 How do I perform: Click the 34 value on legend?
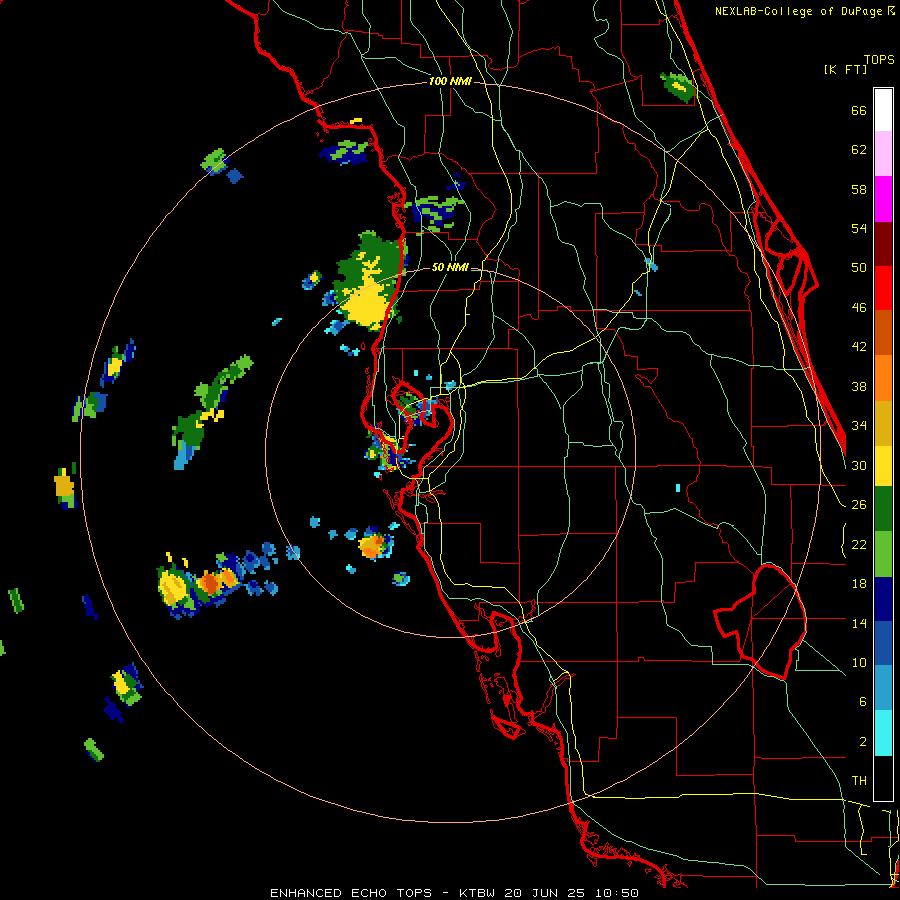tap(859, 425)
